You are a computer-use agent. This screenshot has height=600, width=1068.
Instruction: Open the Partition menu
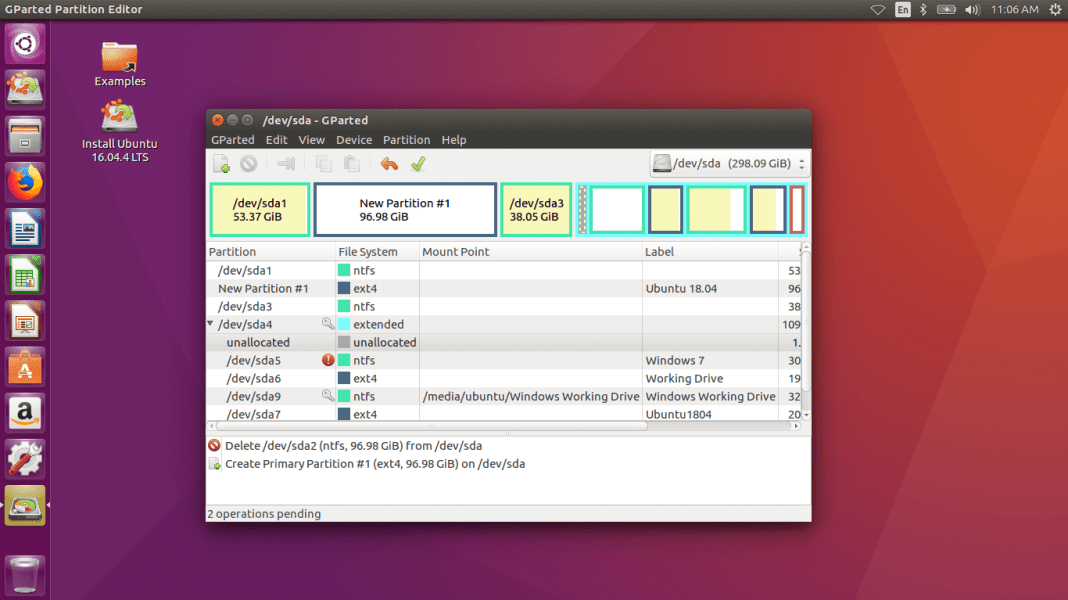[x=406, y=139]
